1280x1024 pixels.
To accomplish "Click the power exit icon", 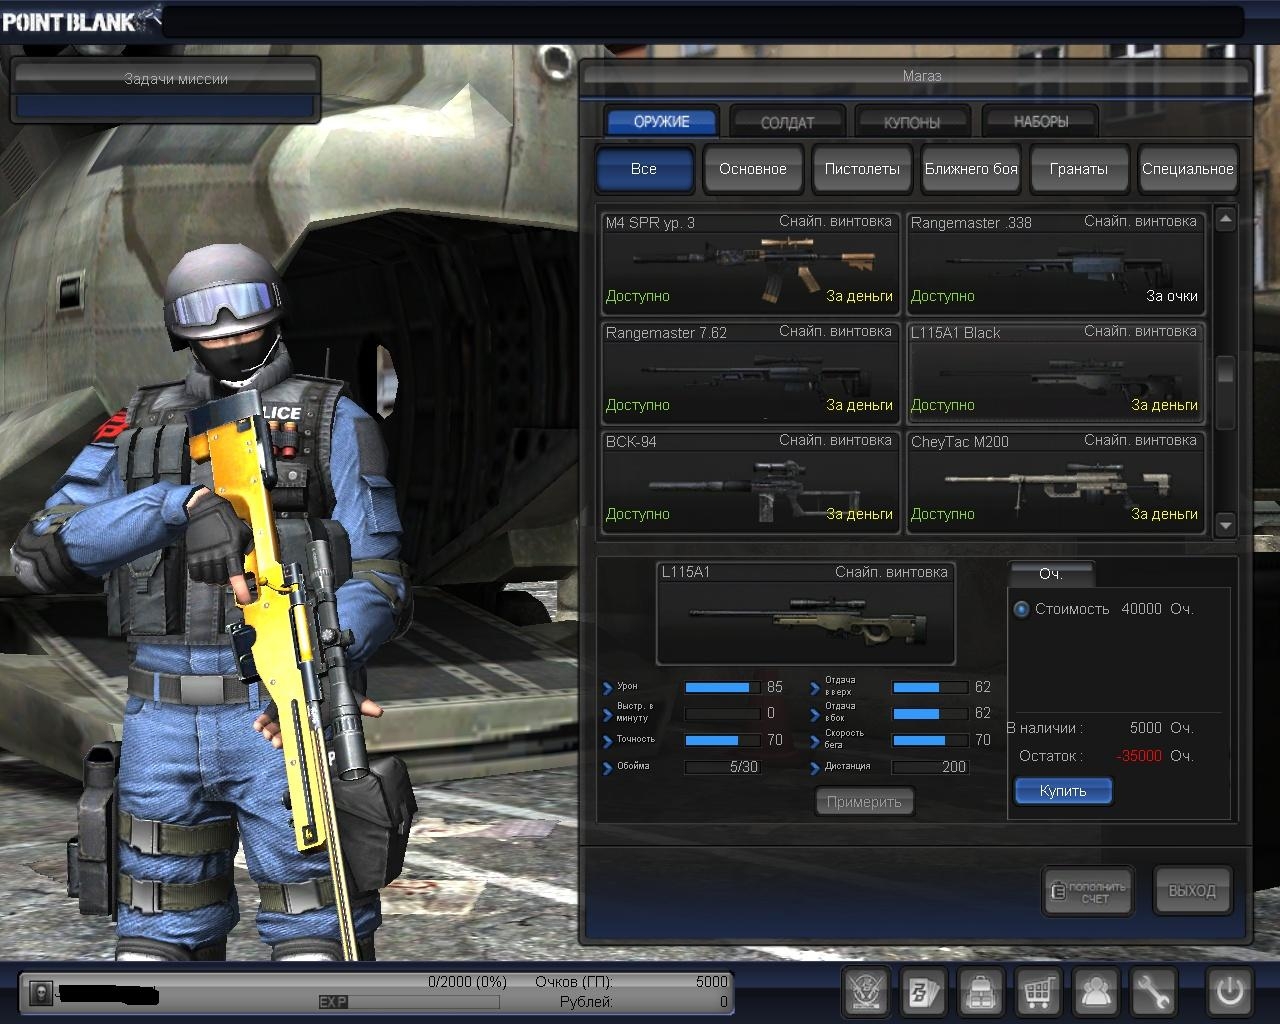I will pyautogui.click(x=1229, y=992).
